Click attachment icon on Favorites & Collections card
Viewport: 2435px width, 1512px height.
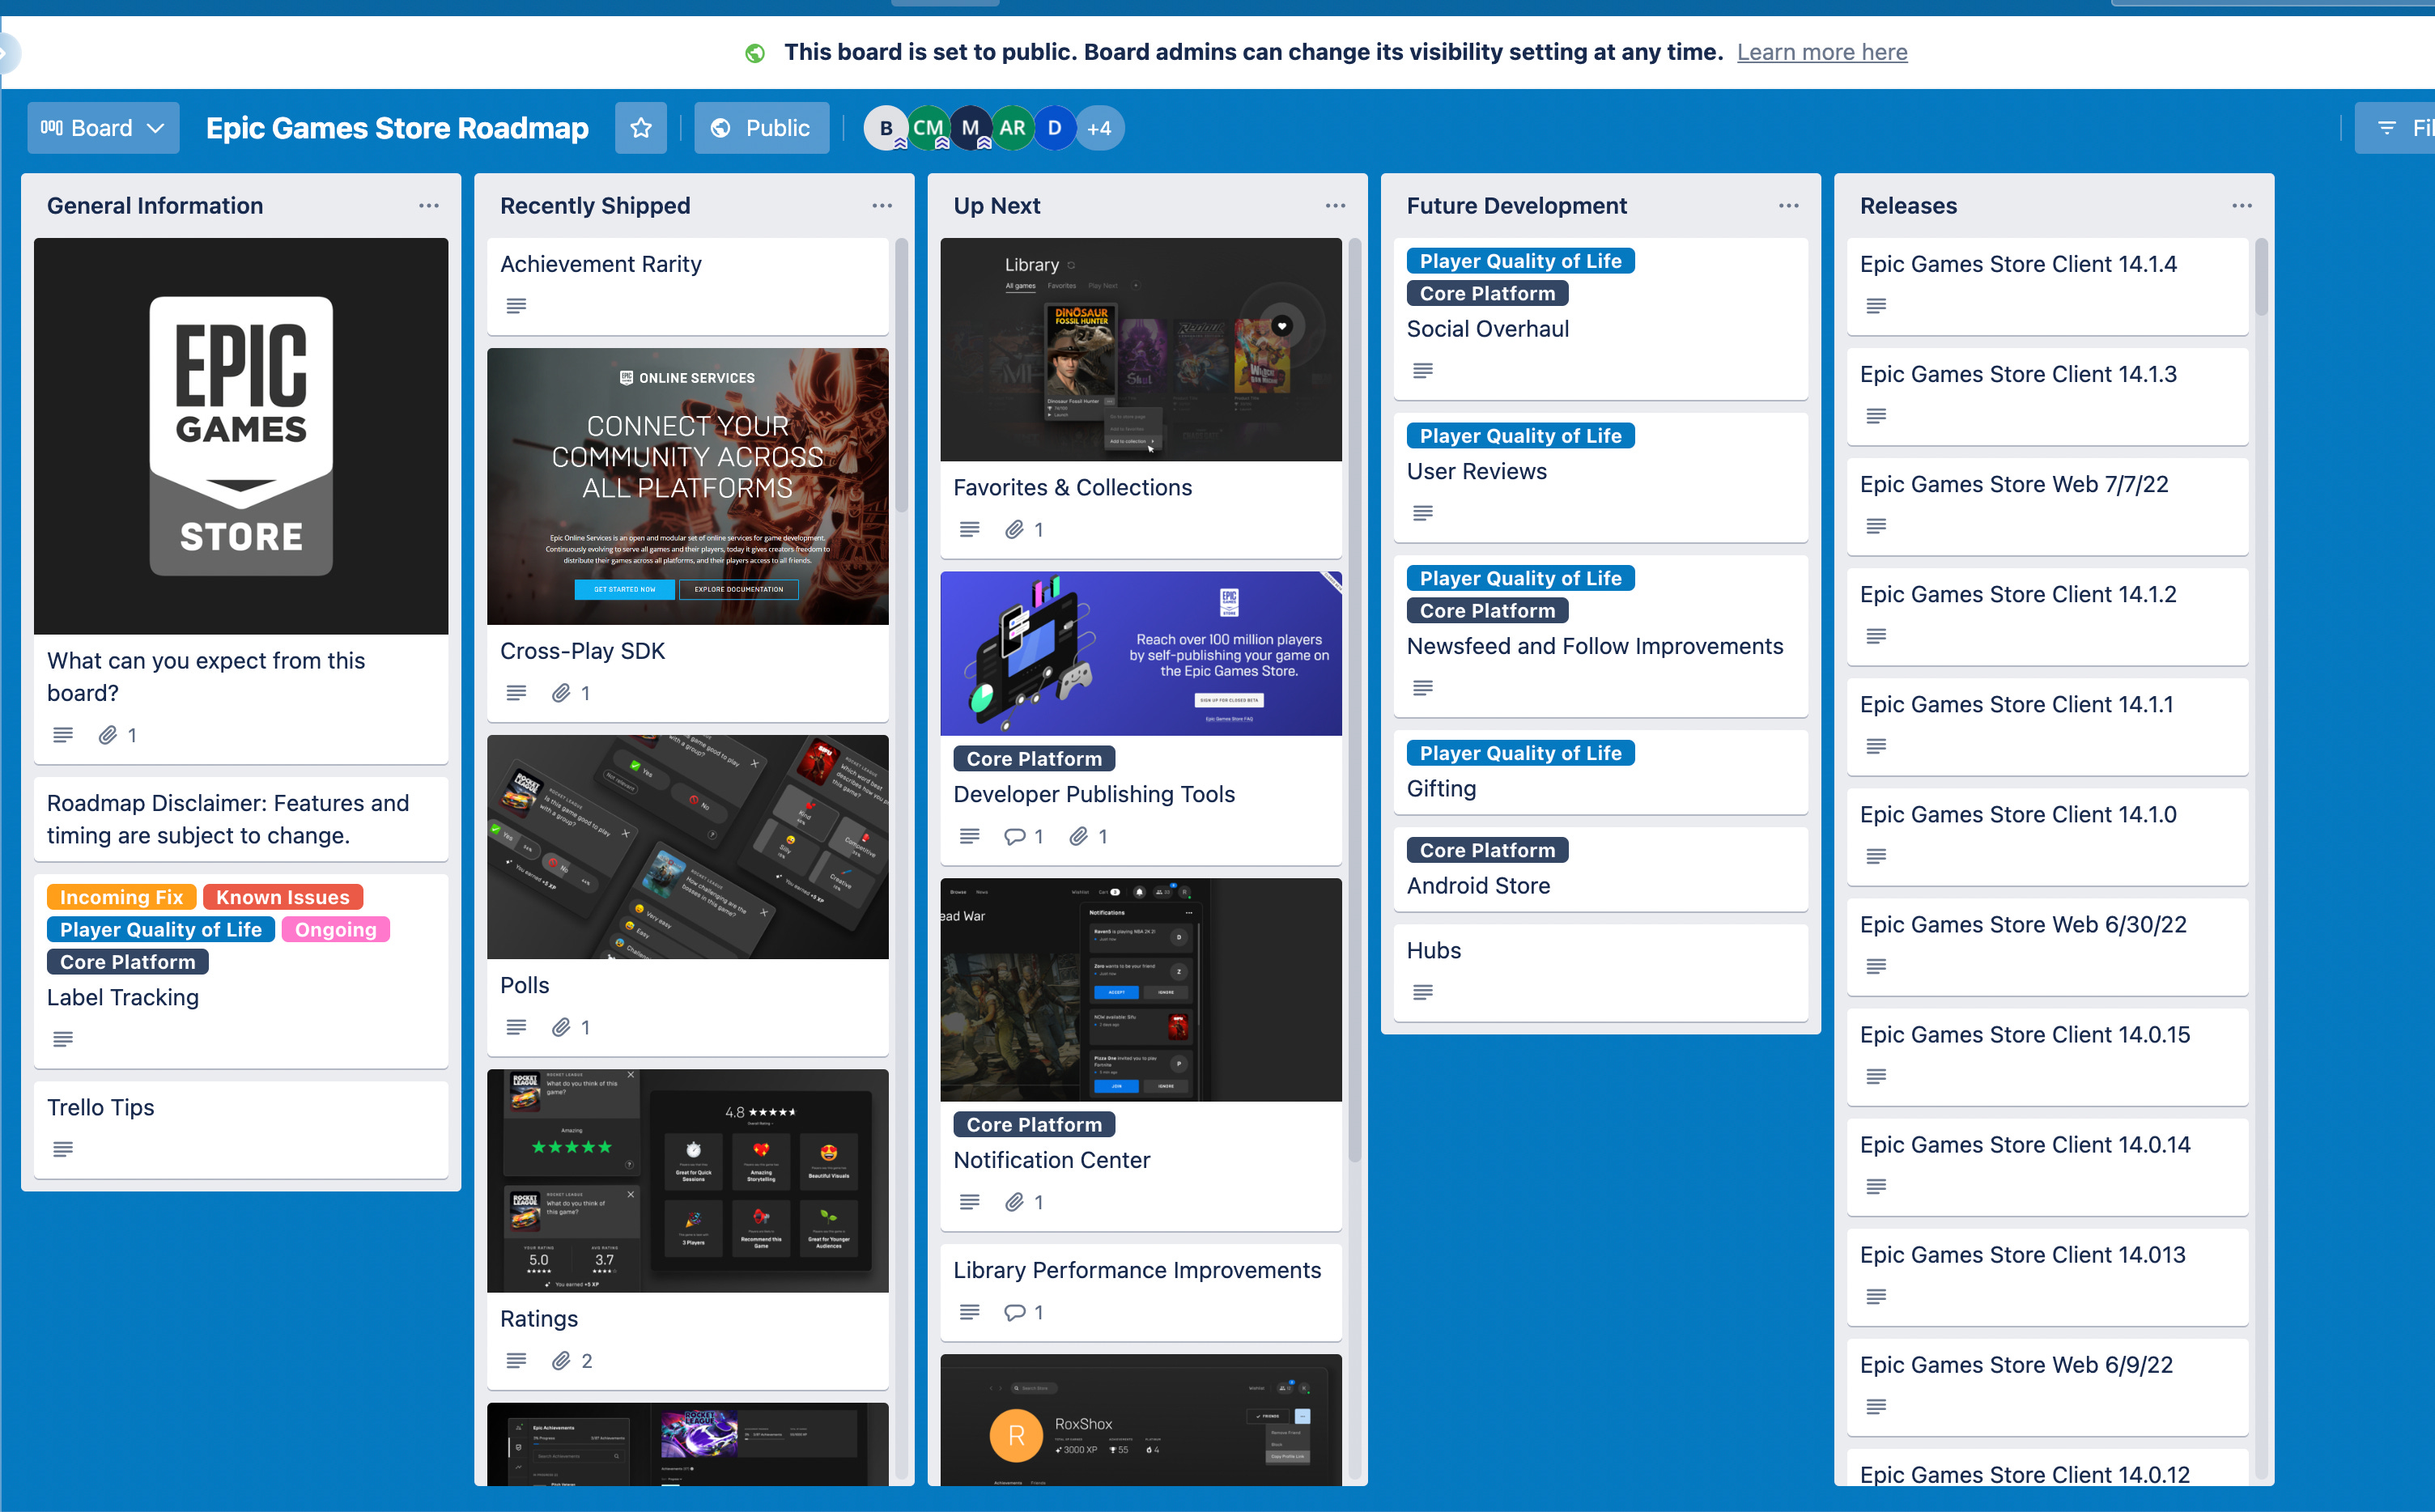(1015, 529)
